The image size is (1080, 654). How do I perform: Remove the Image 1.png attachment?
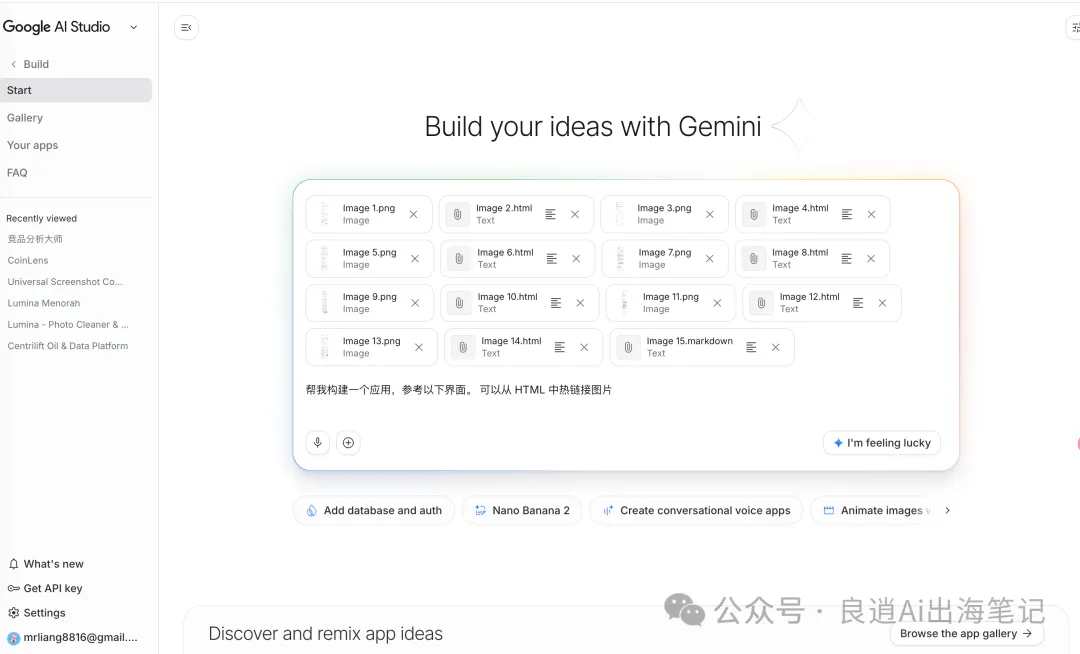pos(413,214)
